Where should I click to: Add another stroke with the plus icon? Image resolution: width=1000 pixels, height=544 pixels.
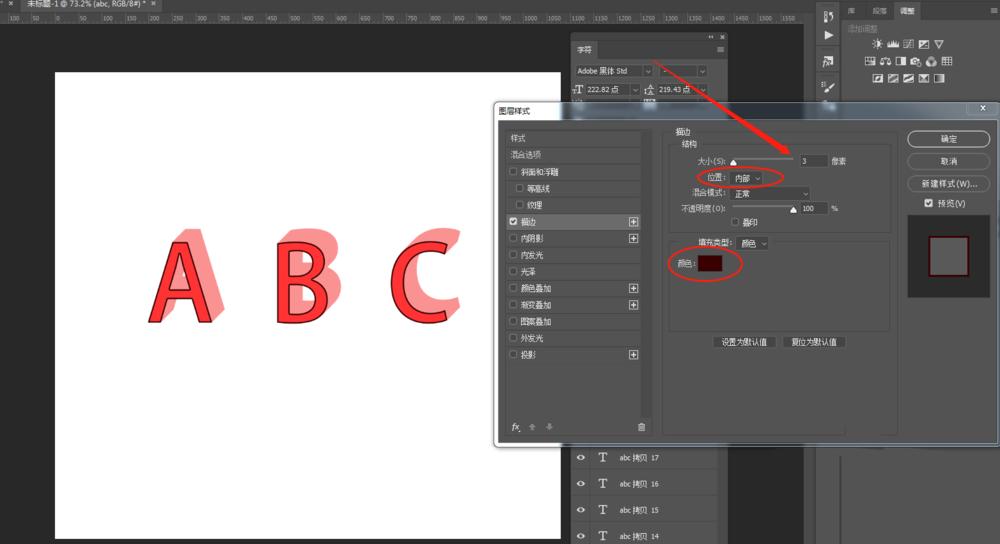(x=633, y=221)
